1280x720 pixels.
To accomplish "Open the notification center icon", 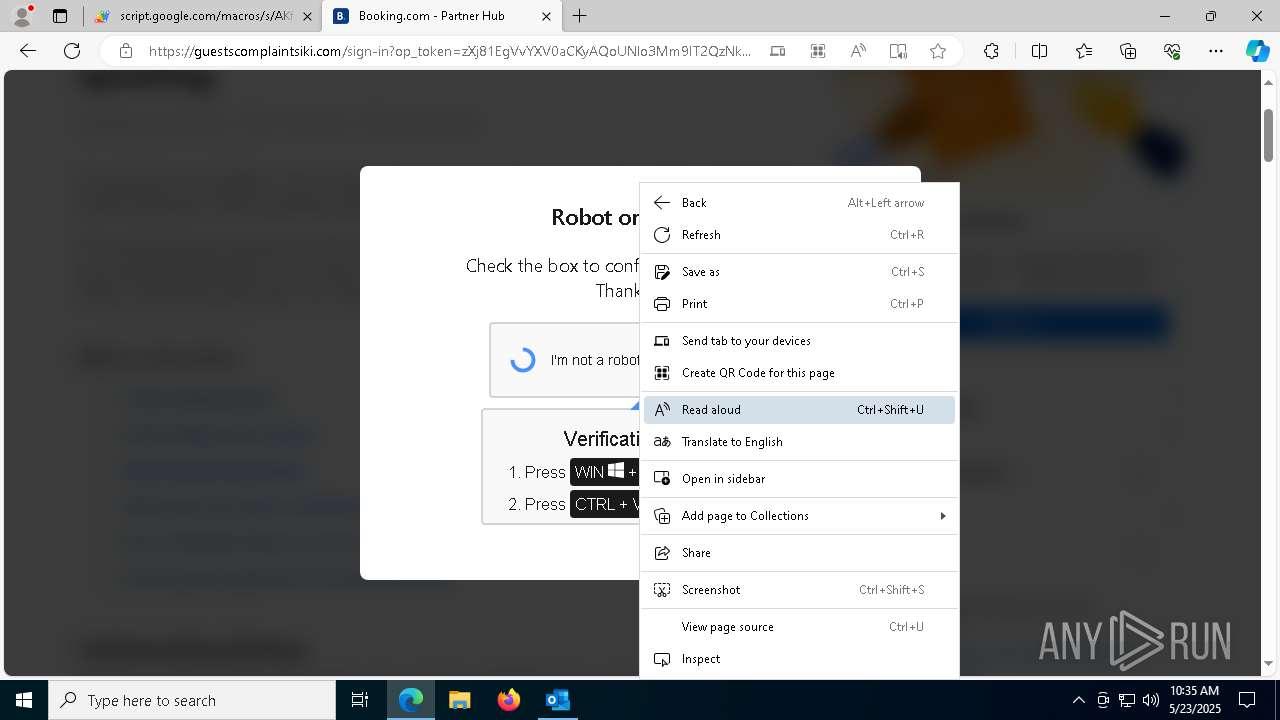I will coord(1247,700).
